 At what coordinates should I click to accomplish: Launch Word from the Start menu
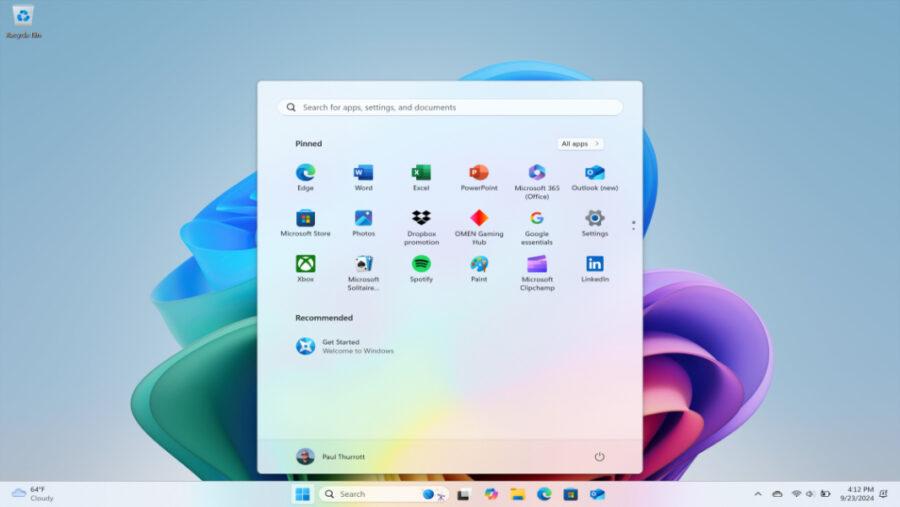coord(363,177)
